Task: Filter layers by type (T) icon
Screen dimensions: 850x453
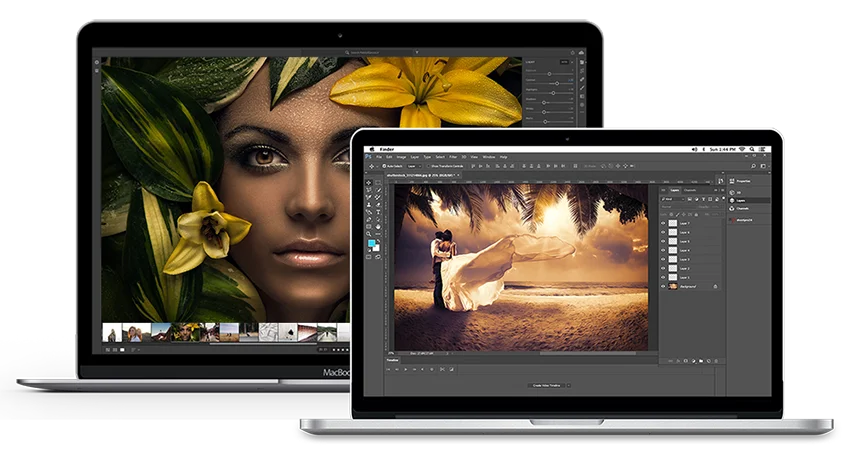Action: point(704,199)
